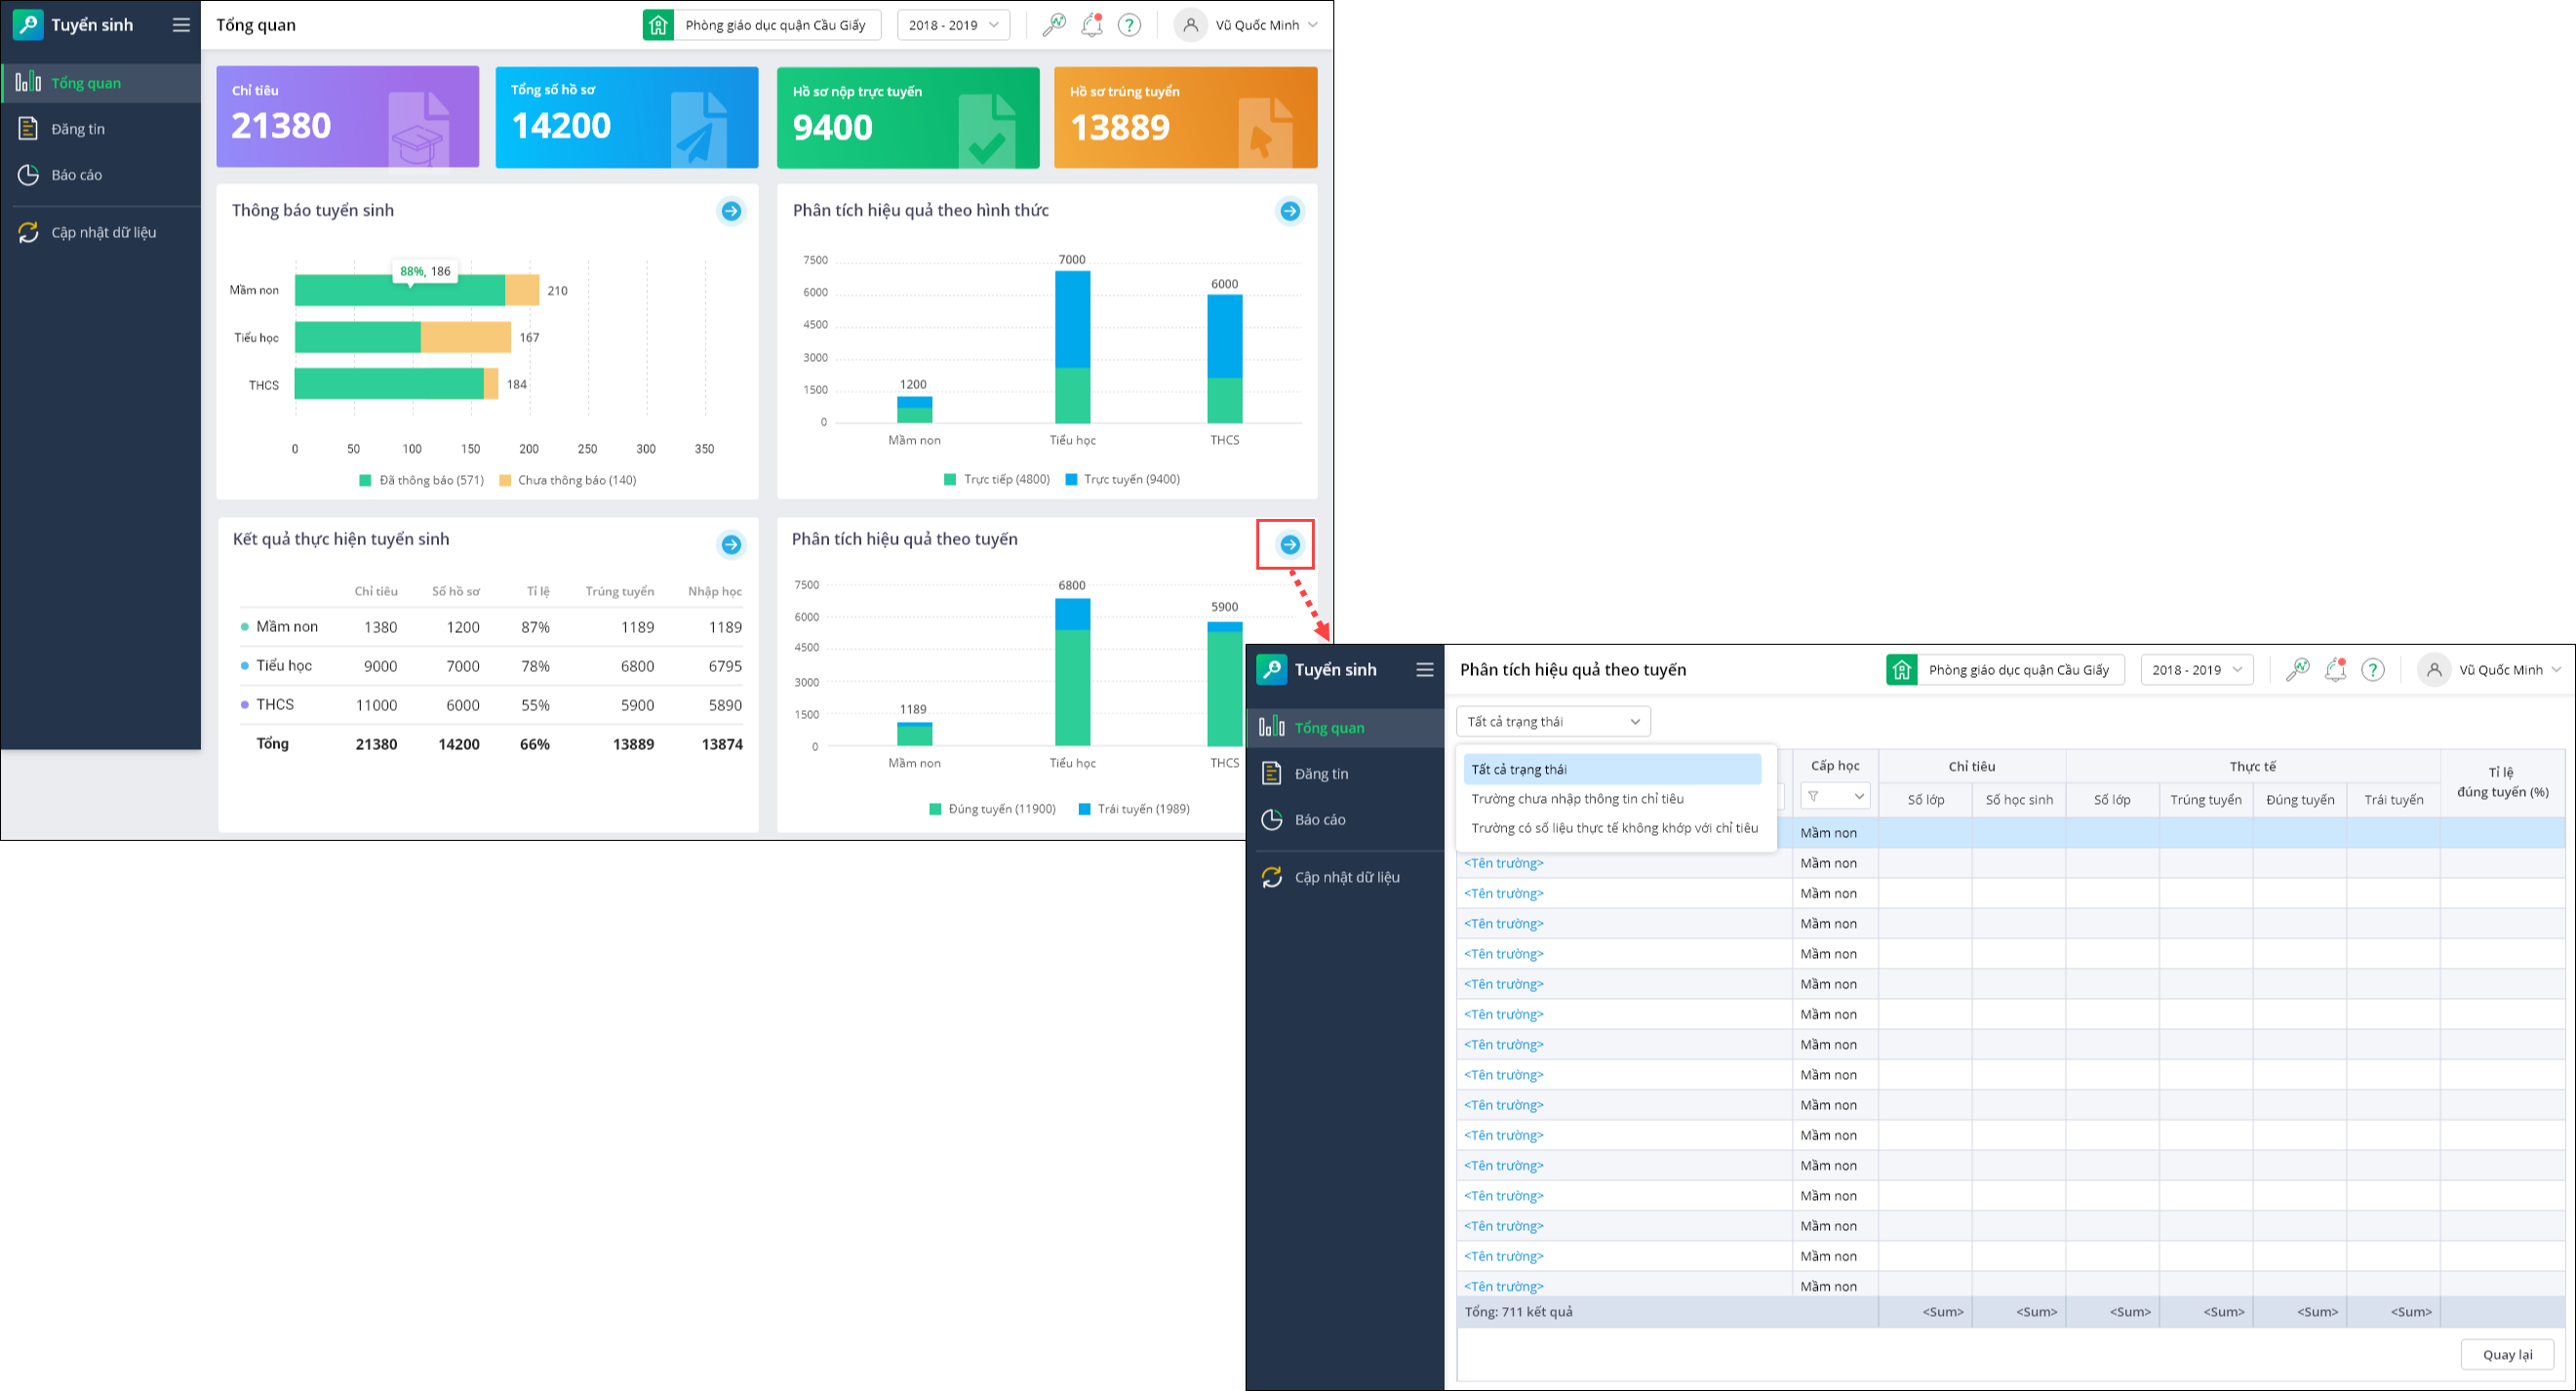2576x1391 pixels.
Task: Click the hamburger menu icon beside the top-left Tuyển sinh logo
Action: coord(181,25)
